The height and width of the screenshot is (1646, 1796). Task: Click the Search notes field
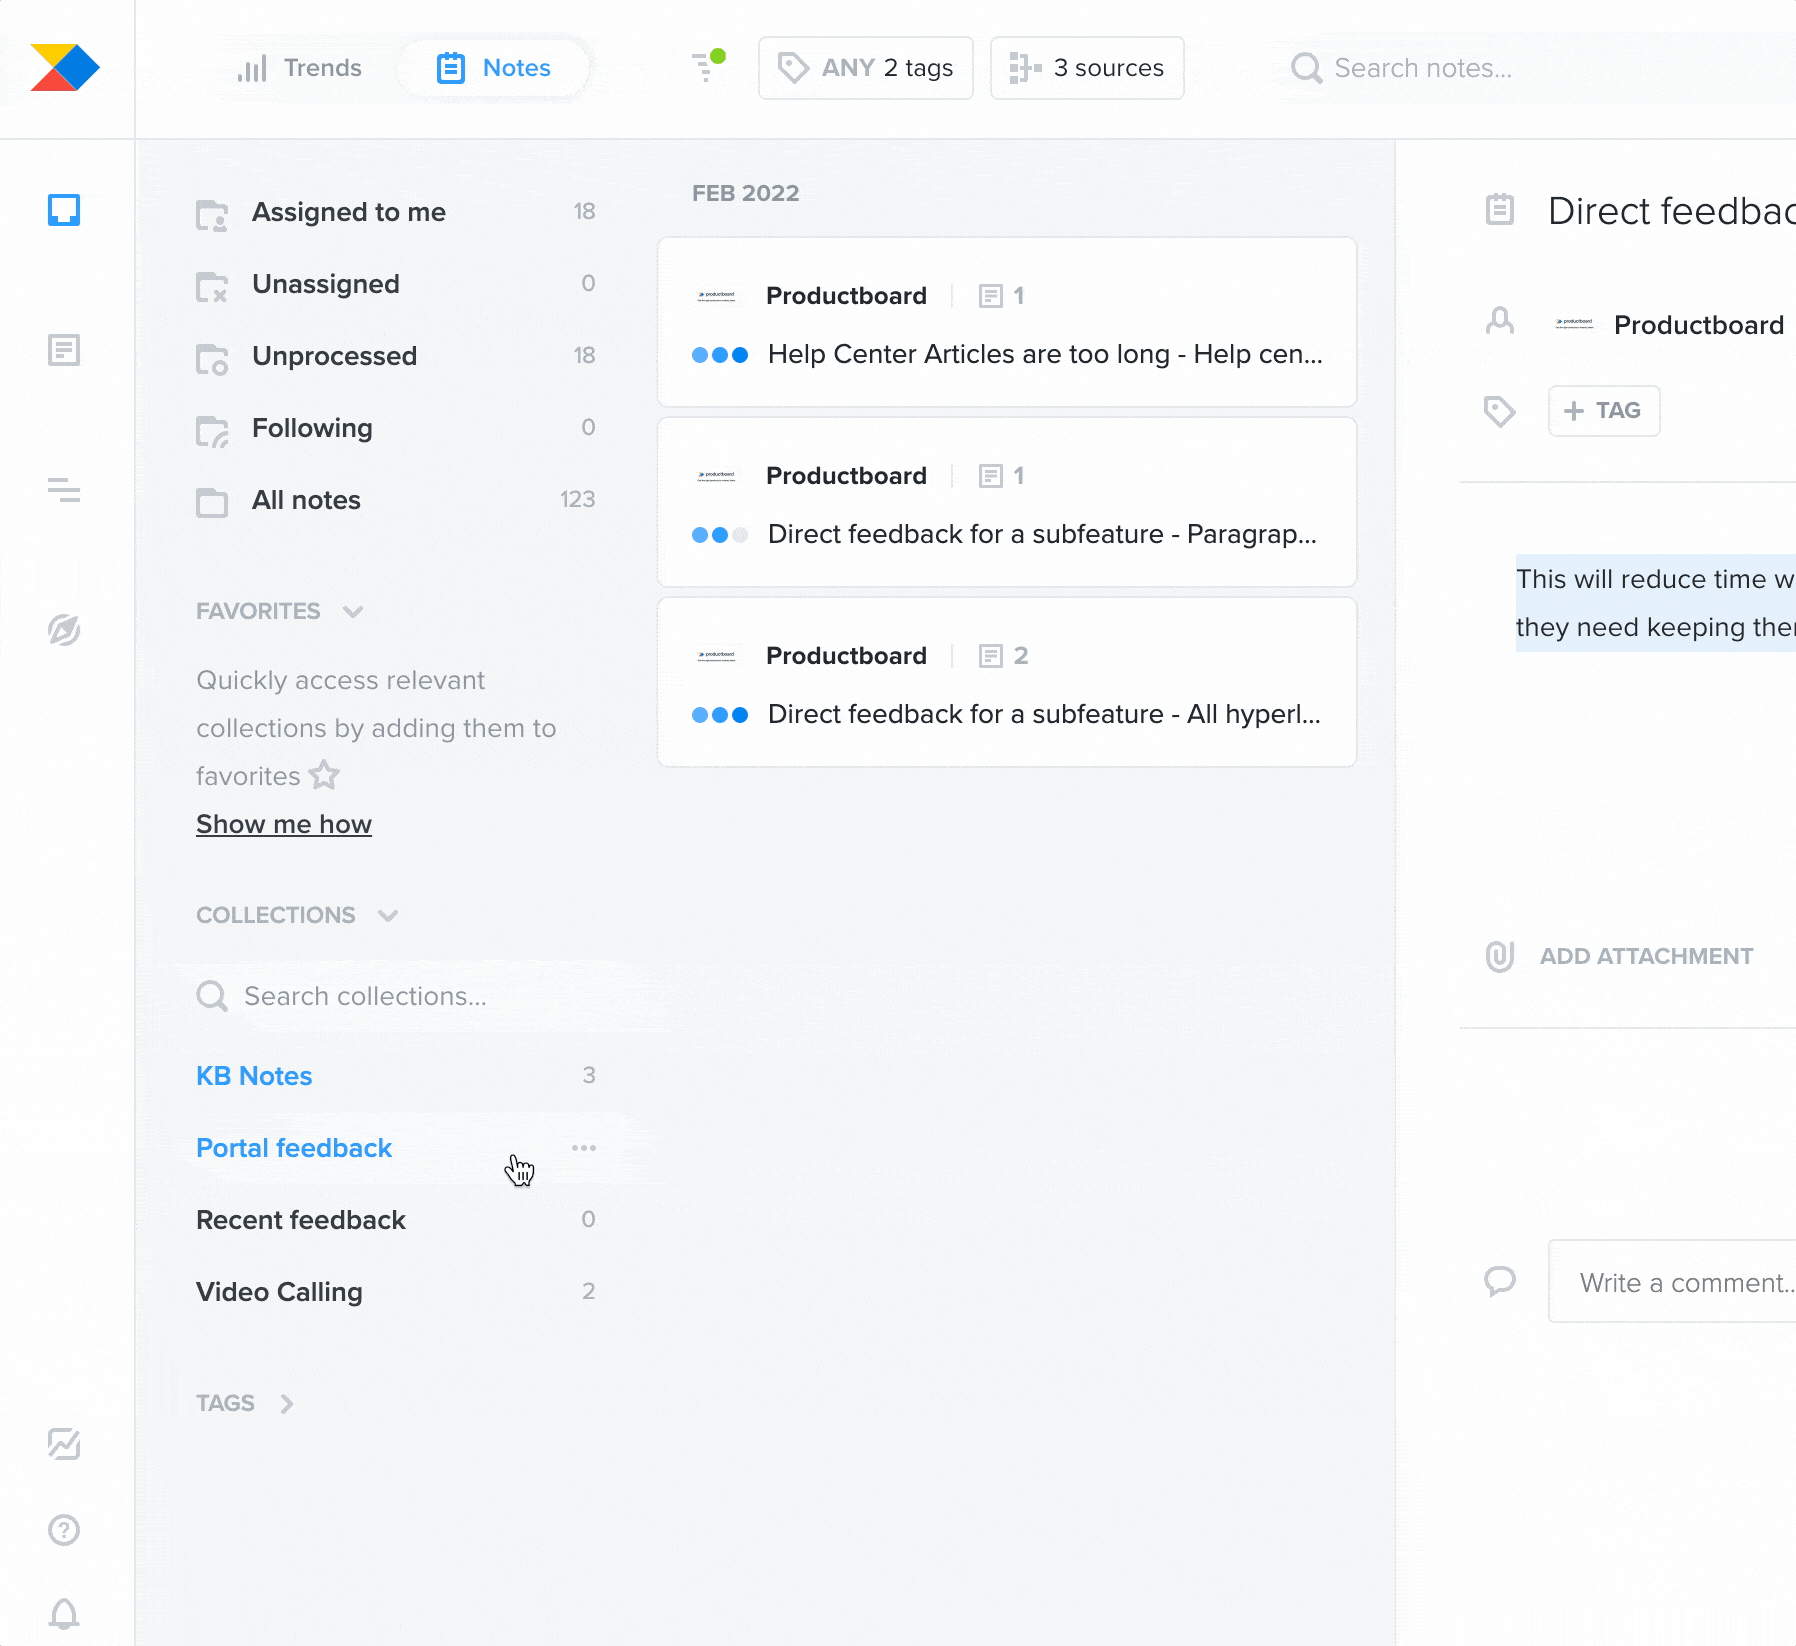1540,68
